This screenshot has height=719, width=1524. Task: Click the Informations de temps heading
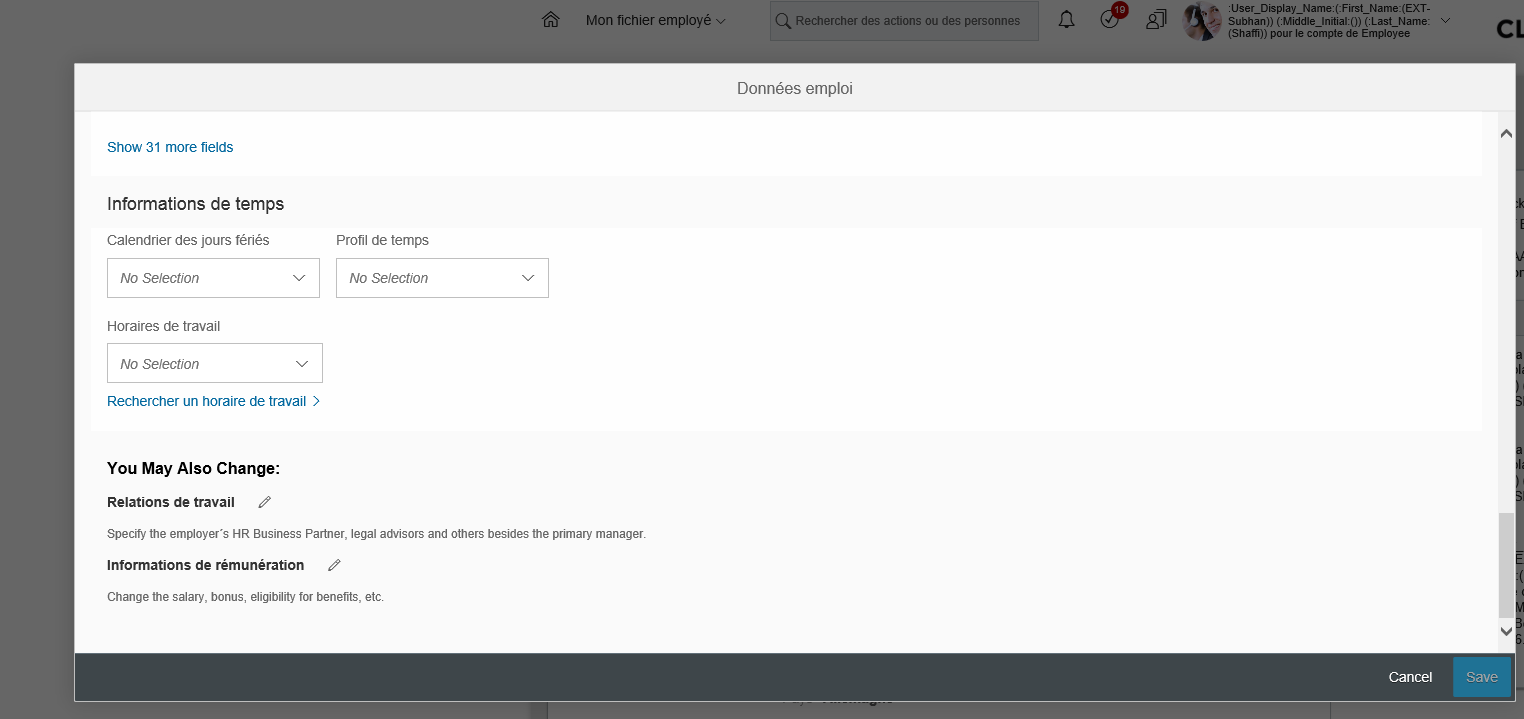(195, 204)
